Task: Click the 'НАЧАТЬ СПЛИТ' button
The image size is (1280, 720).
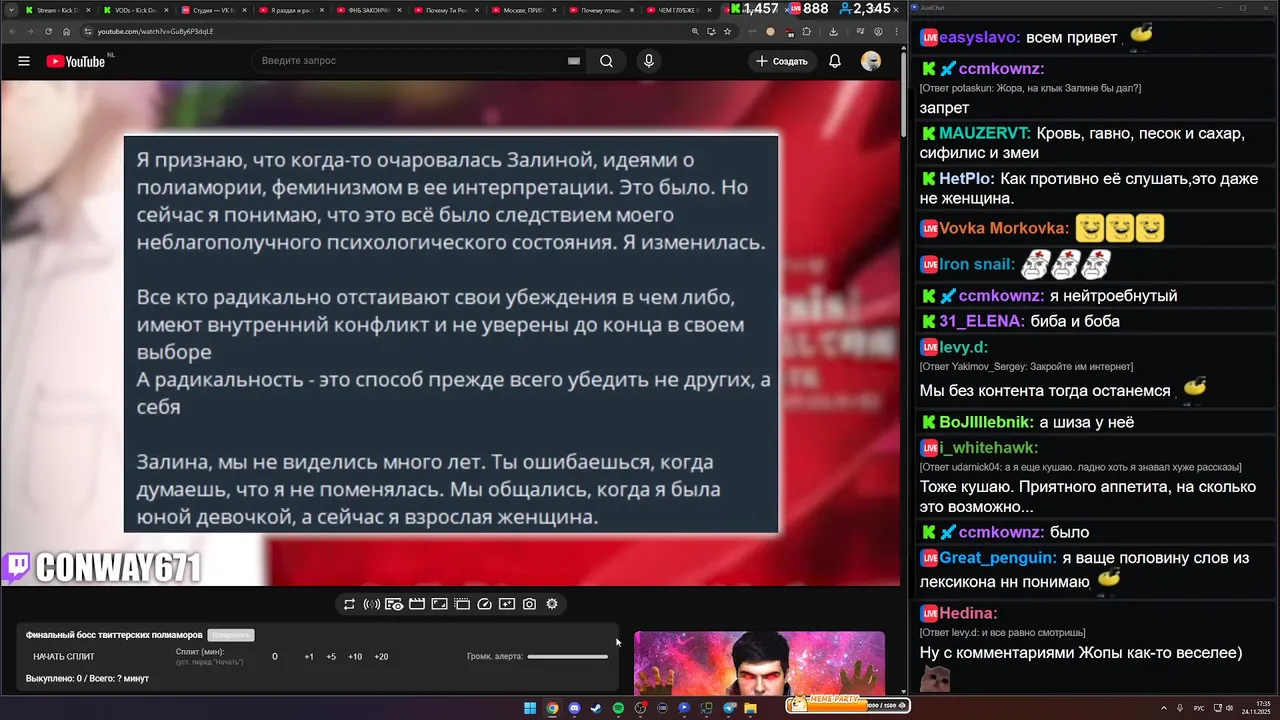Action: click(x=64, y=657)
